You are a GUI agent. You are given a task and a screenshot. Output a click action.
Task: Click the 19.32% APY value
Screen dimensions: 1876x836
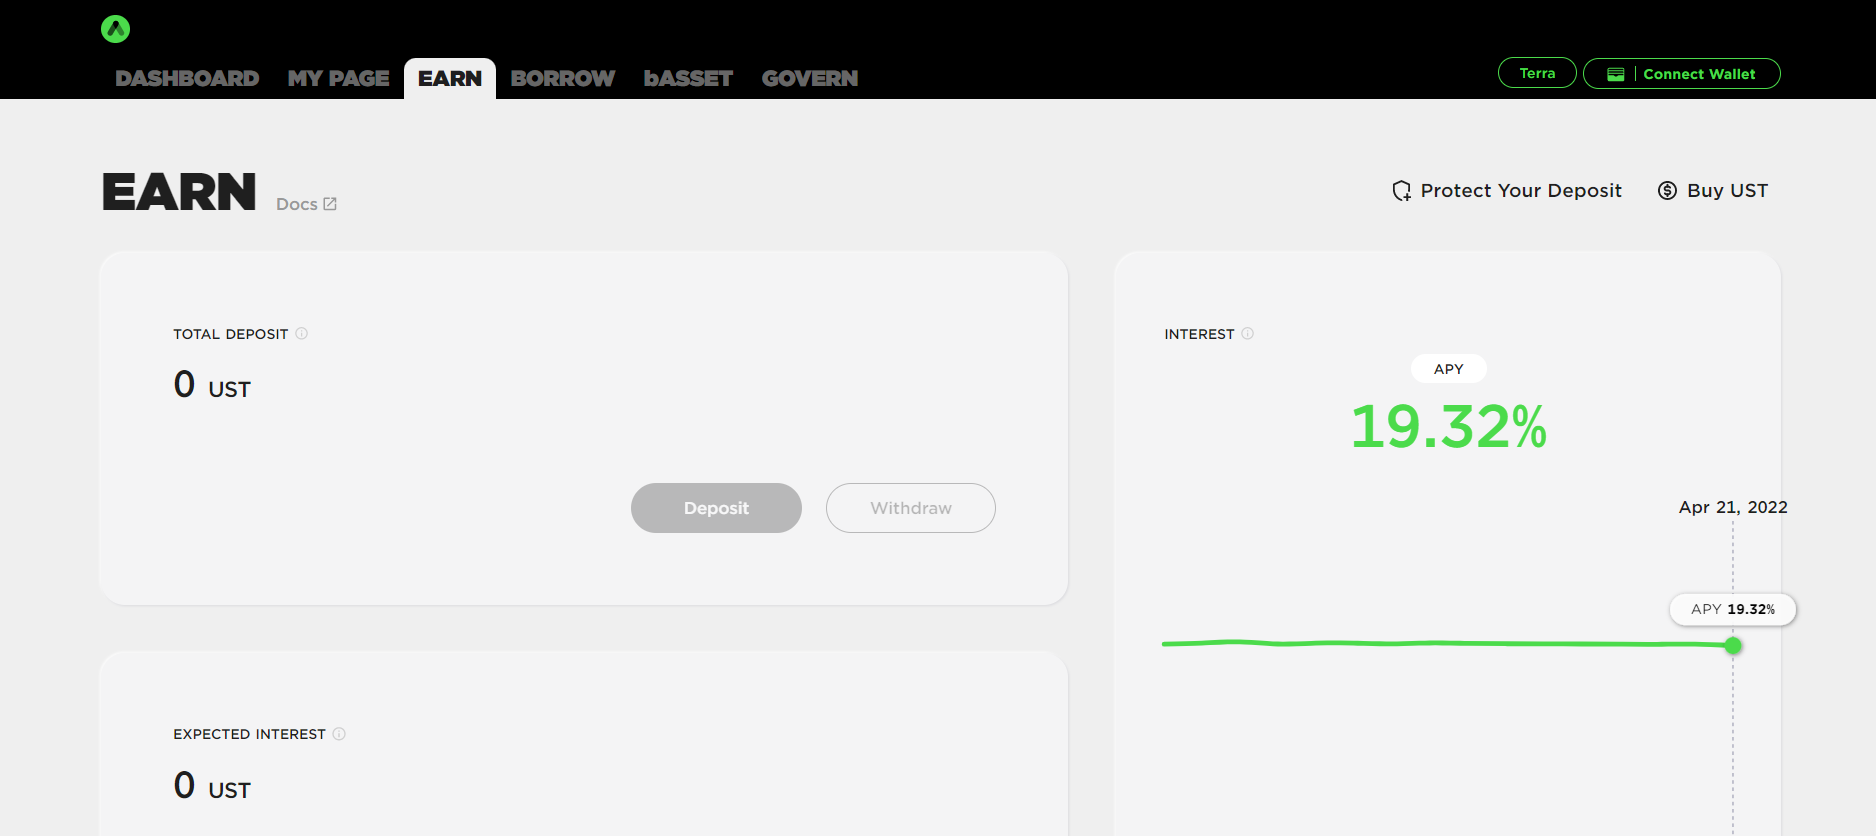(1448, 427)
